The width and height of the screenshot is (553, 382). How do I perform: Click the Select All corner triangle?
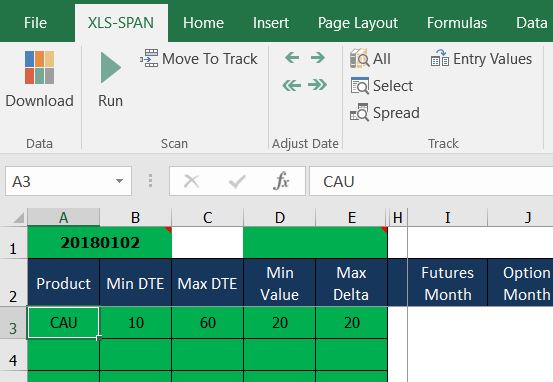click(x=18, y=218)
